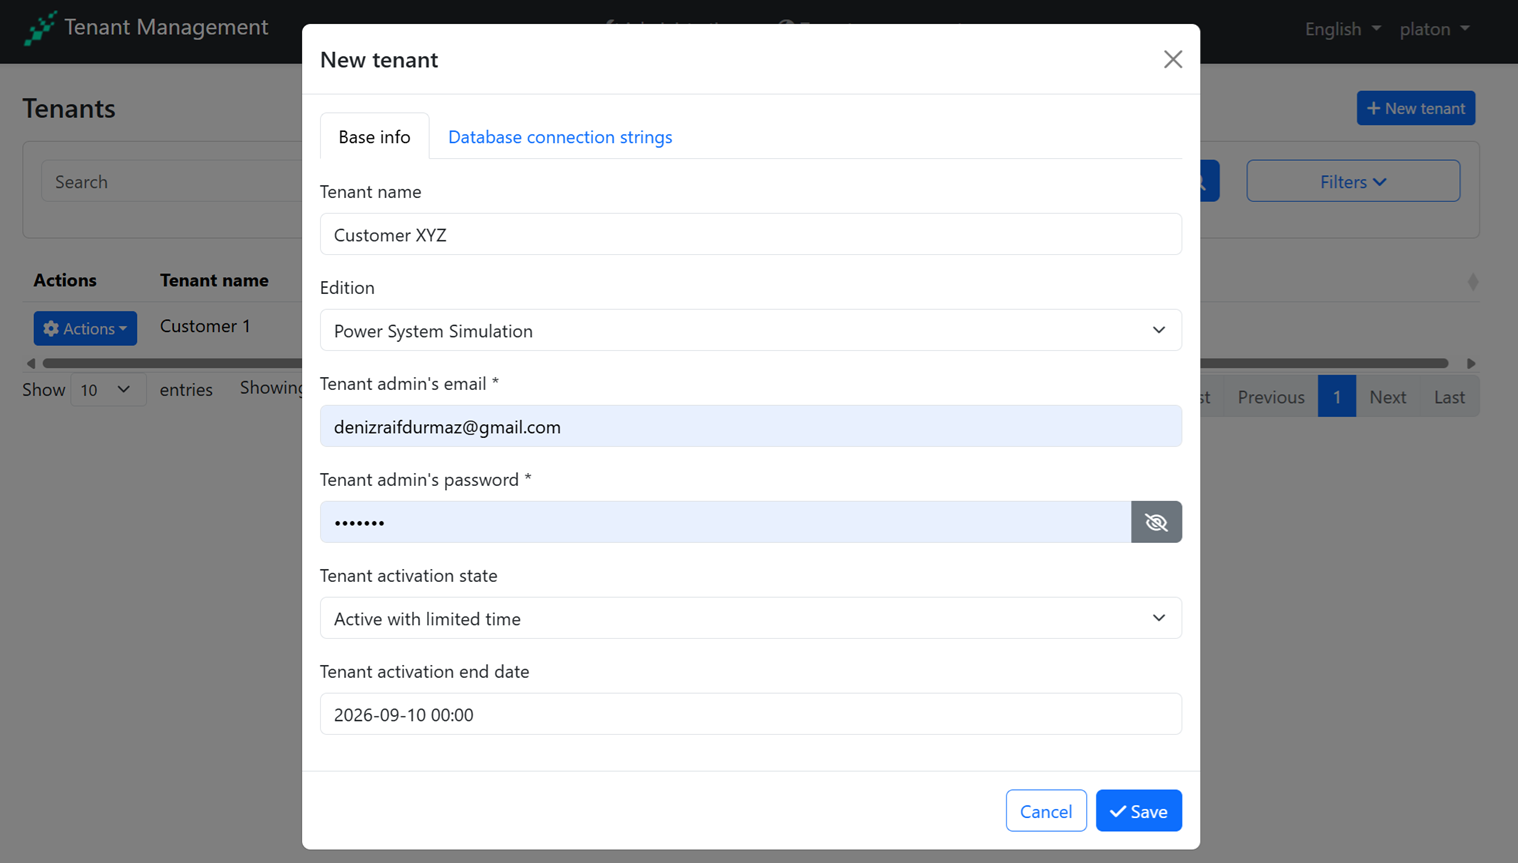
Task: Save the new tenant
Action: tap(1138, 811)
